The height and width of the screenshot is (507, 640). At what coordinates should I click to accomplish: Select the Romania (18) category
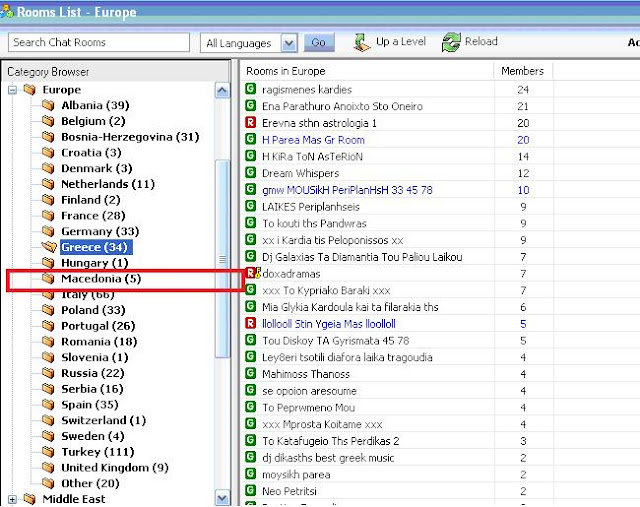pyautogui.click(x=99, y=342)
